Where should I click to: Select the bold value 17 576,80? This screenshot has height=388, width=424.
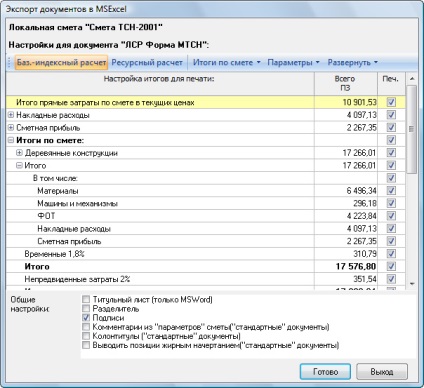[356, 267]
